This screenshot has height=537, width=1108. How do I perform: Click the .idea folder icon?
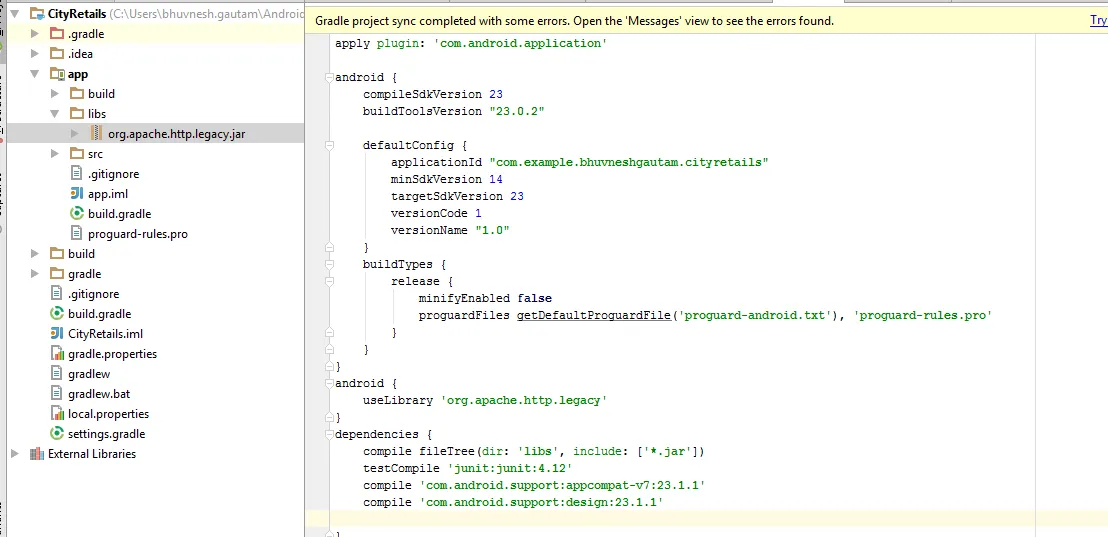pyautogui.click(x=57, y=53)
